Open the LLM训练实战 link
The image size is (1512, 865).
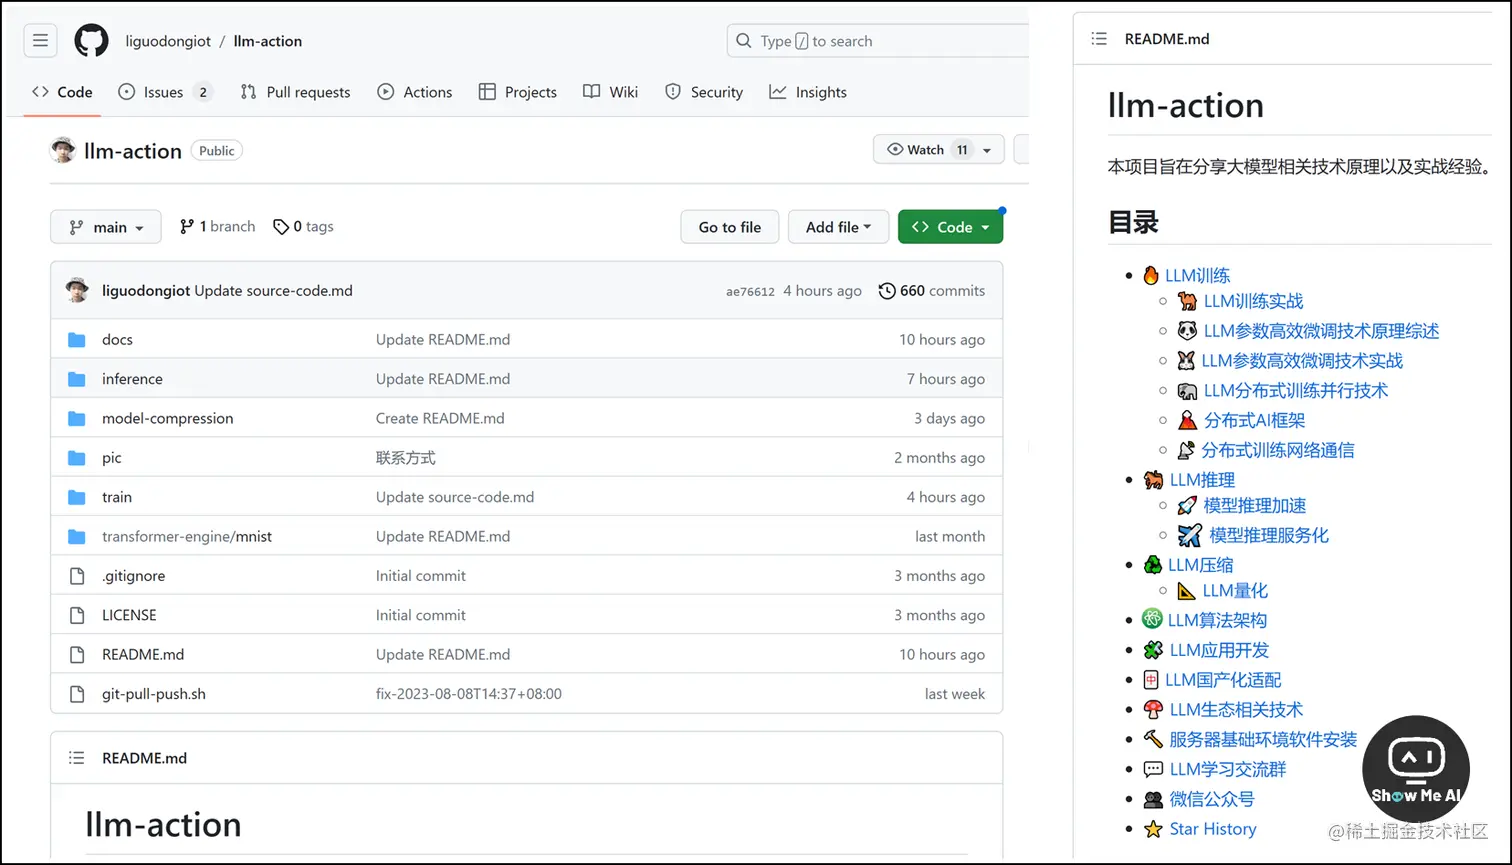click(x=1253, y=301)
